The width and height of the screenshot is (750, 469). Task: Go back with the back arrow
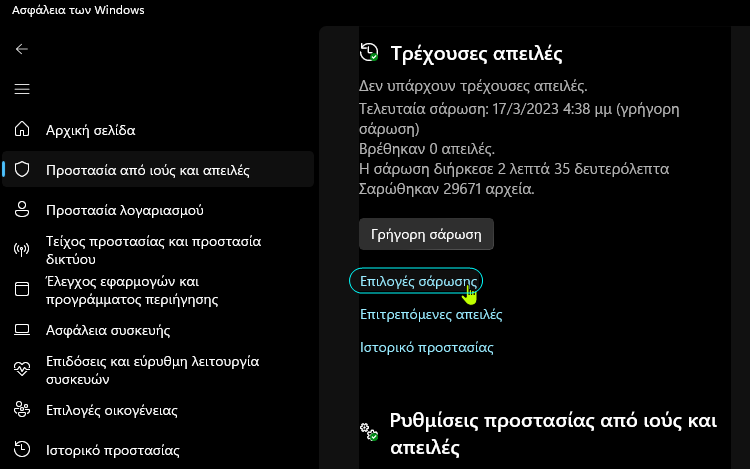(22, 49)
